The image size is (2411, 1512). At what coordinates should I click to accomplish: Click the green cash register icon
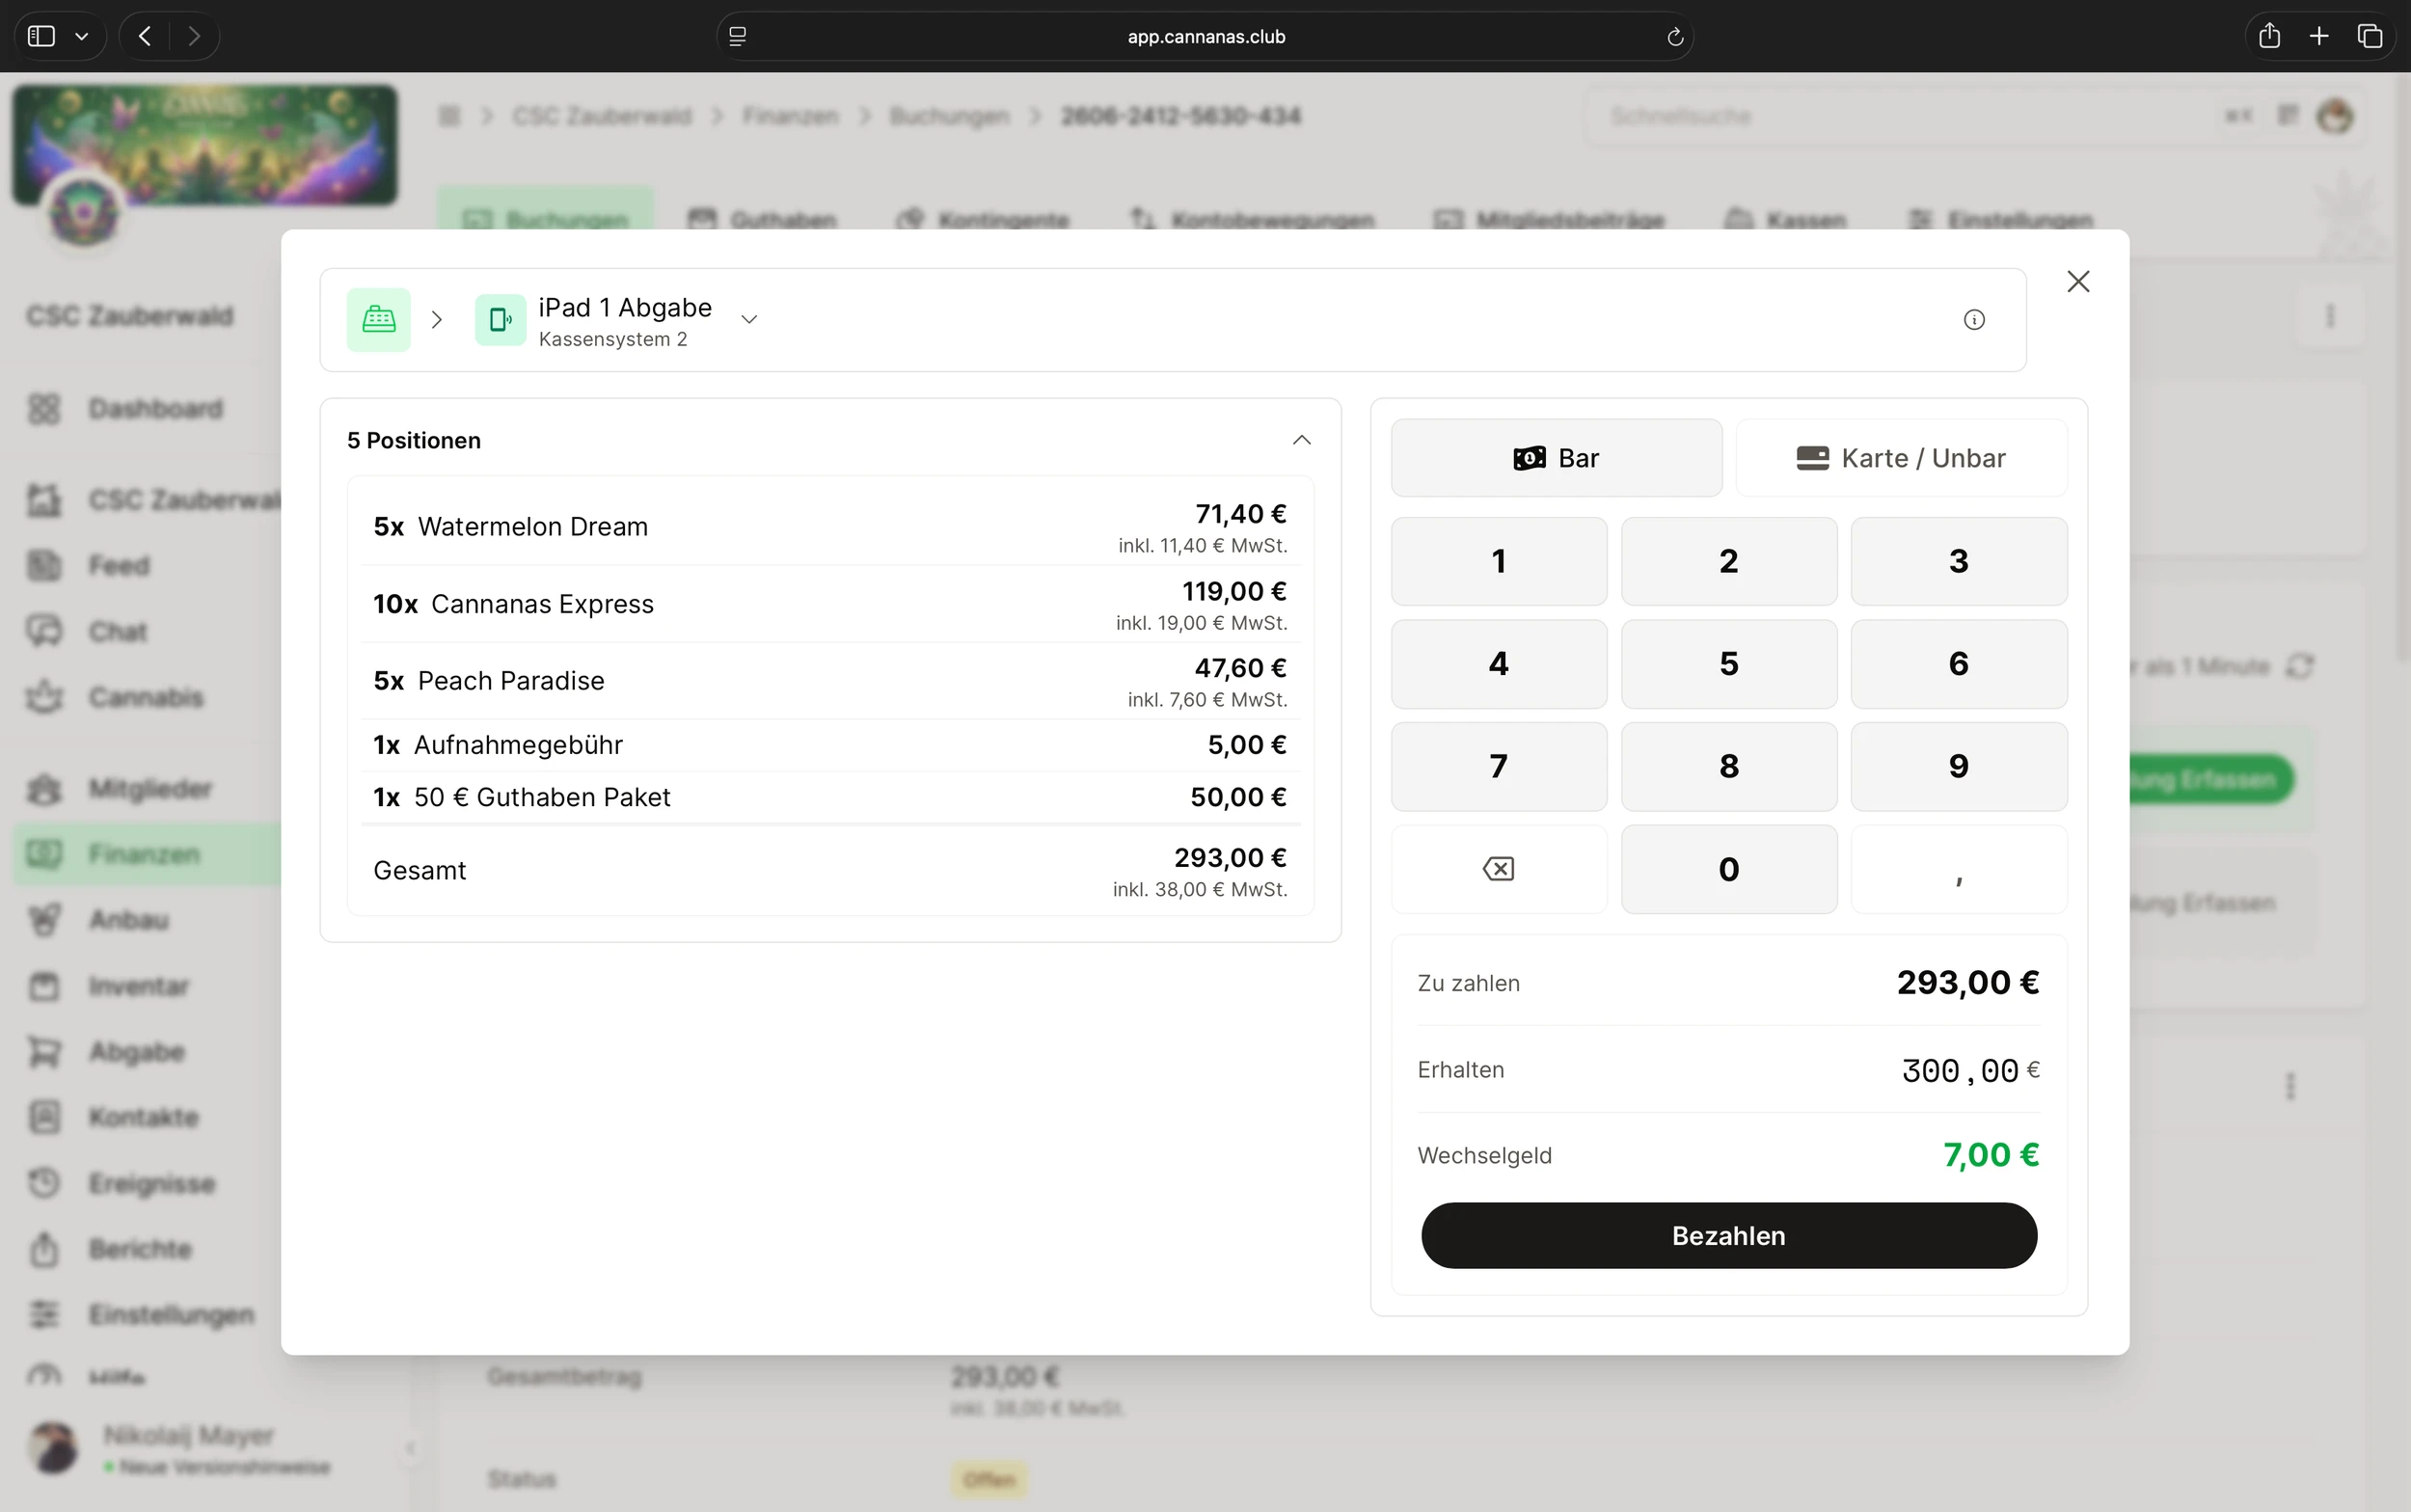pos(378,319)
